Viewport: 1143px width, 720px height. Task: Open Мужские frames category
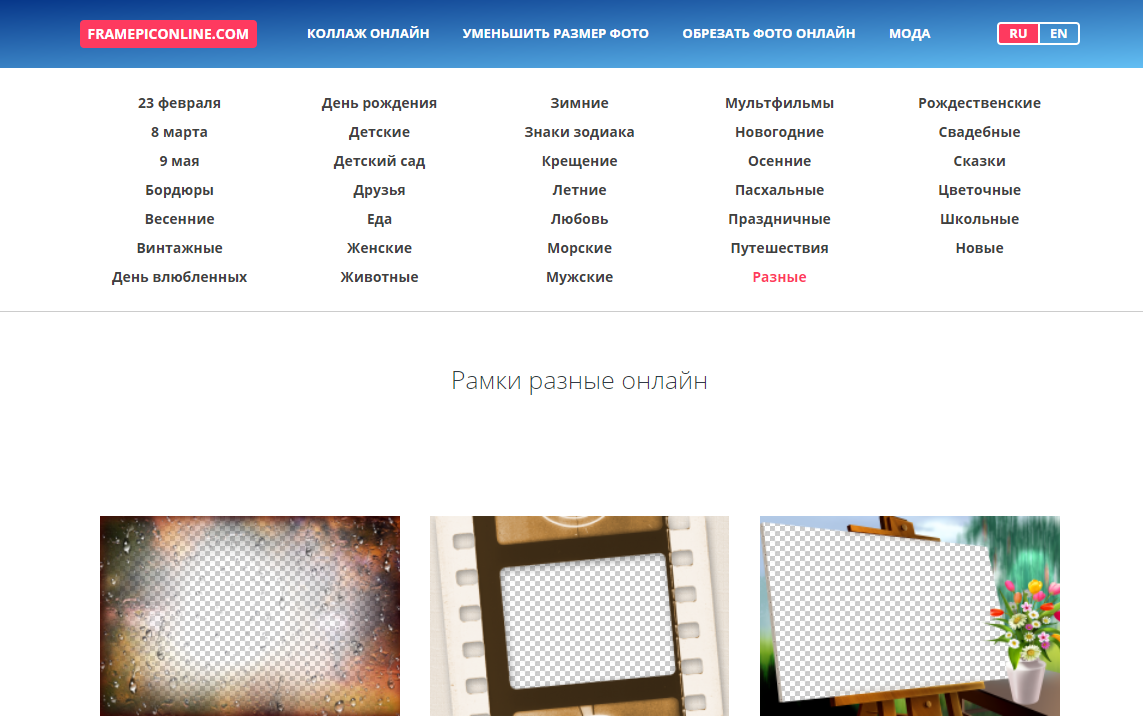click(x=580, y=278)
